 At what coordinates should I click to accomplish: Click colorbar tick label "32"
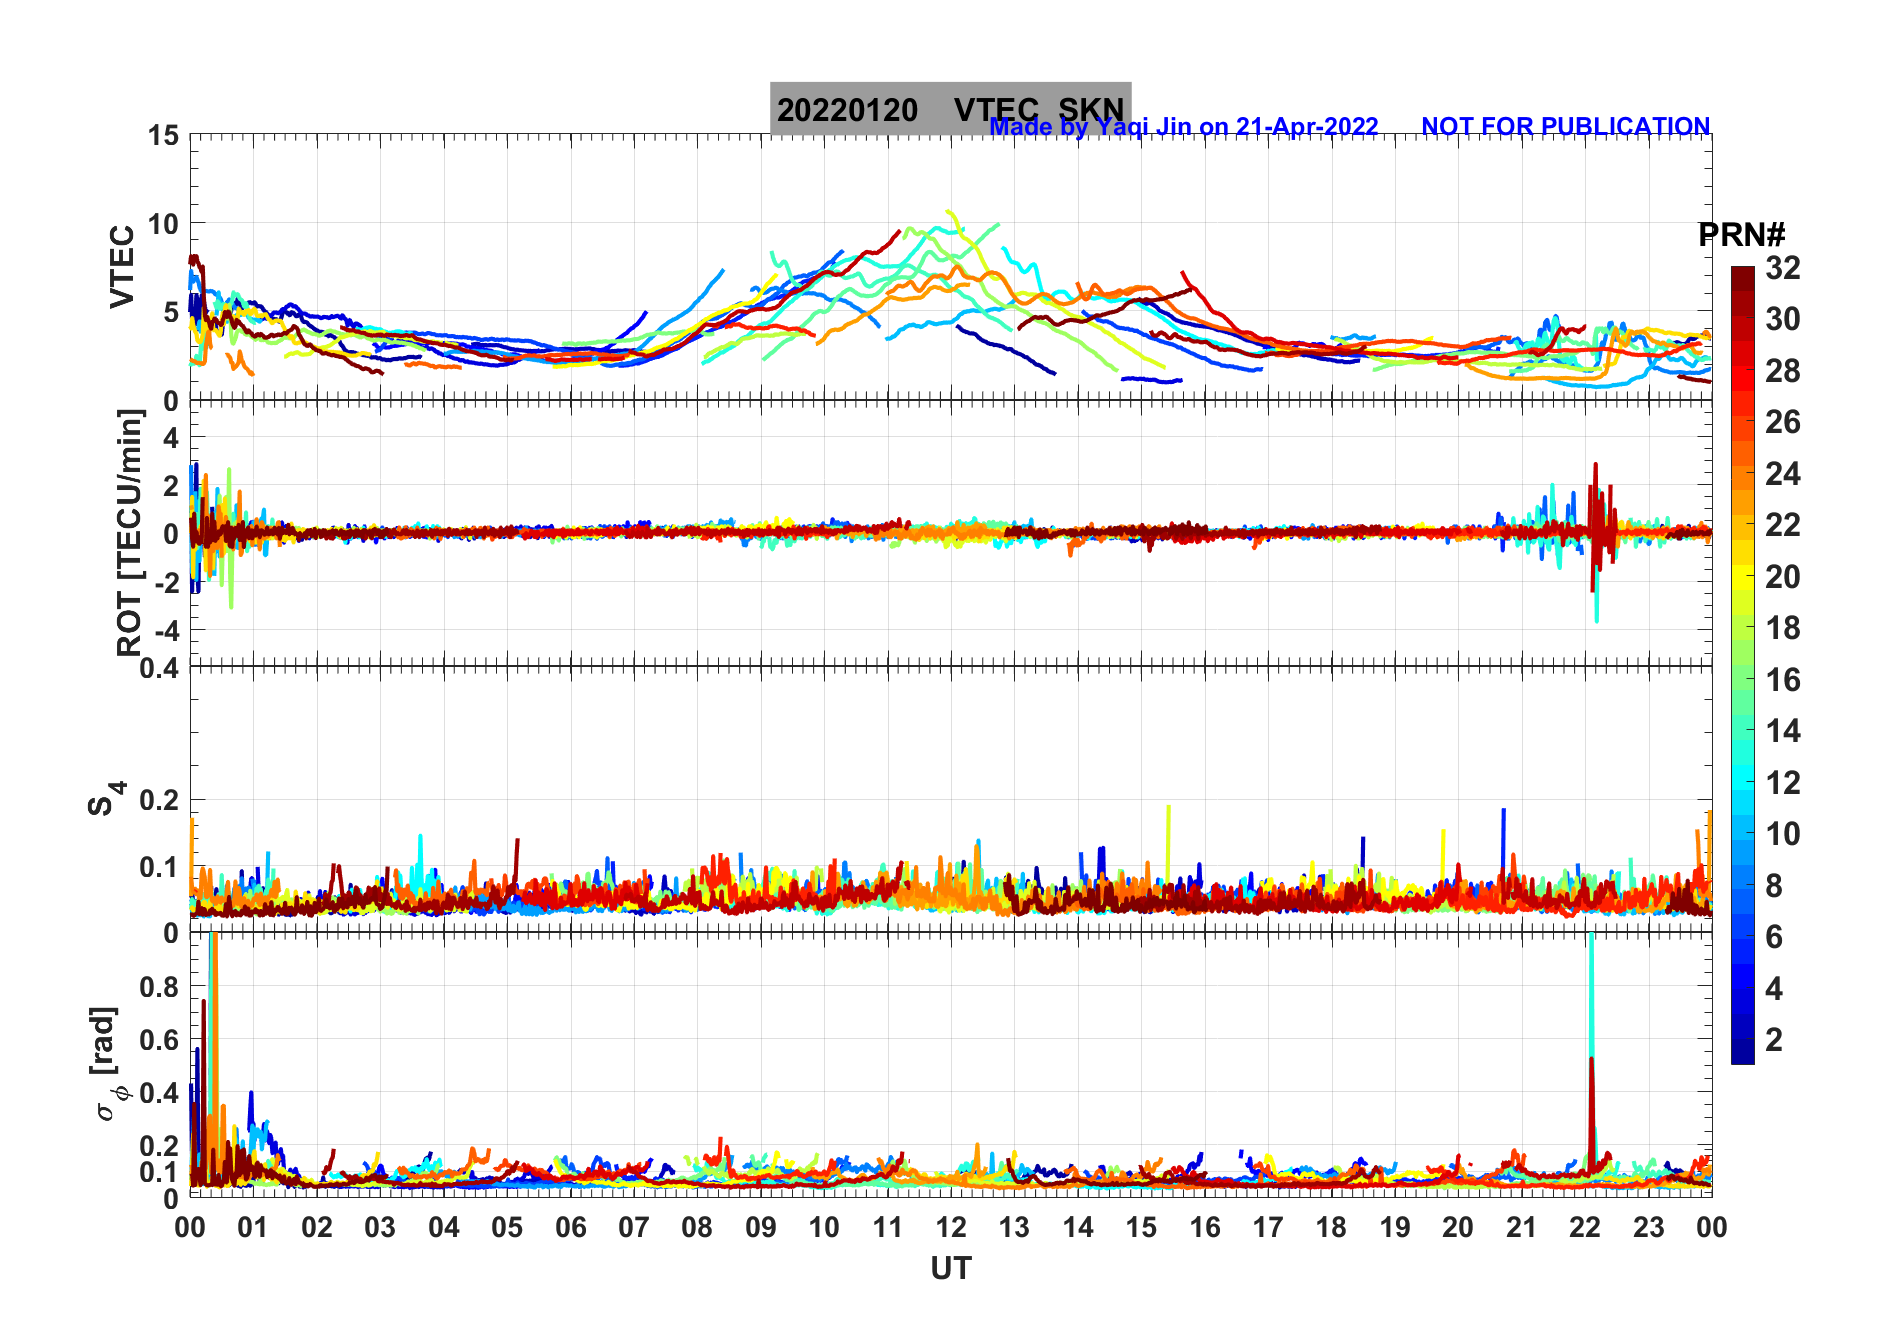point(1783,268)
